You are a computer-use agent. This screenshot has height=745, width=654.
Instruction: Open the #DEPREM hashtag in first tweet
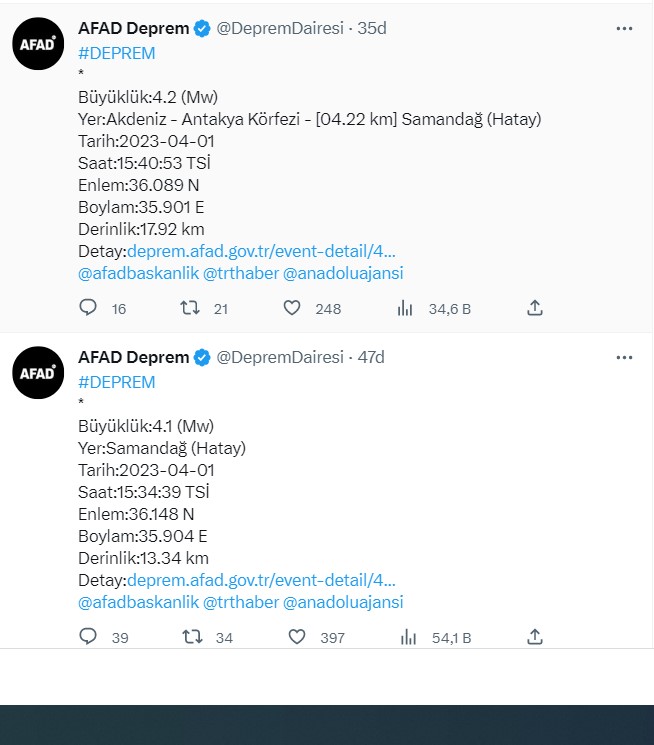click(117, 54)
